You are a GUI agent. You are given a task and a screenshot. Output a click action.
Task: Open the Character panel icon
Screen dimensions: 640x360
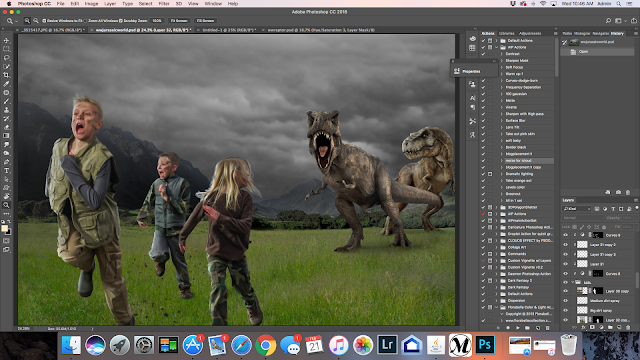coord(472,98)
